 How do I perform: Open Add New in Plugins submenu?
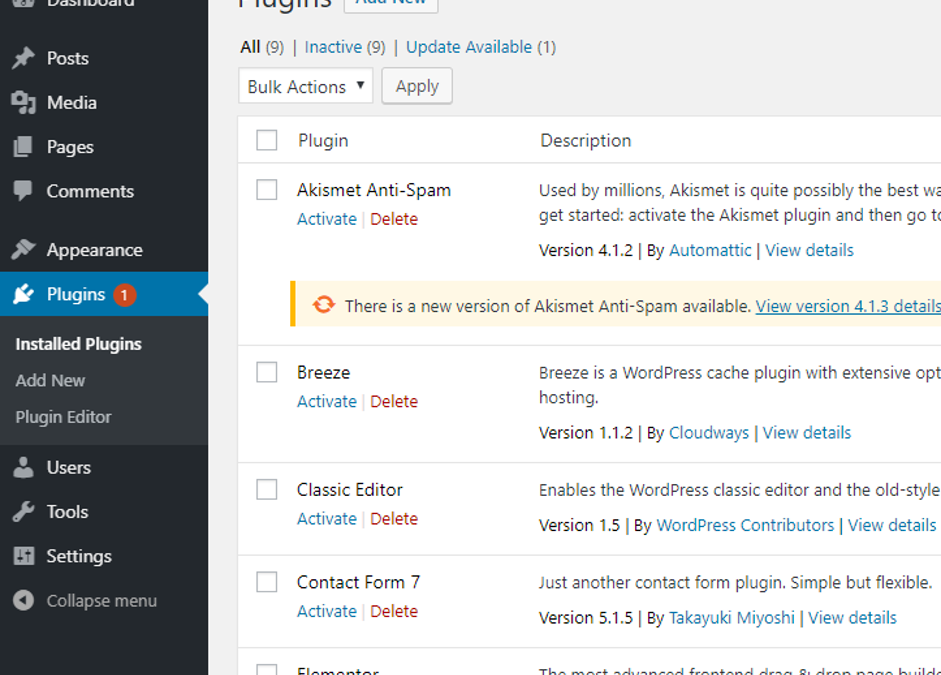click(50, 380)
